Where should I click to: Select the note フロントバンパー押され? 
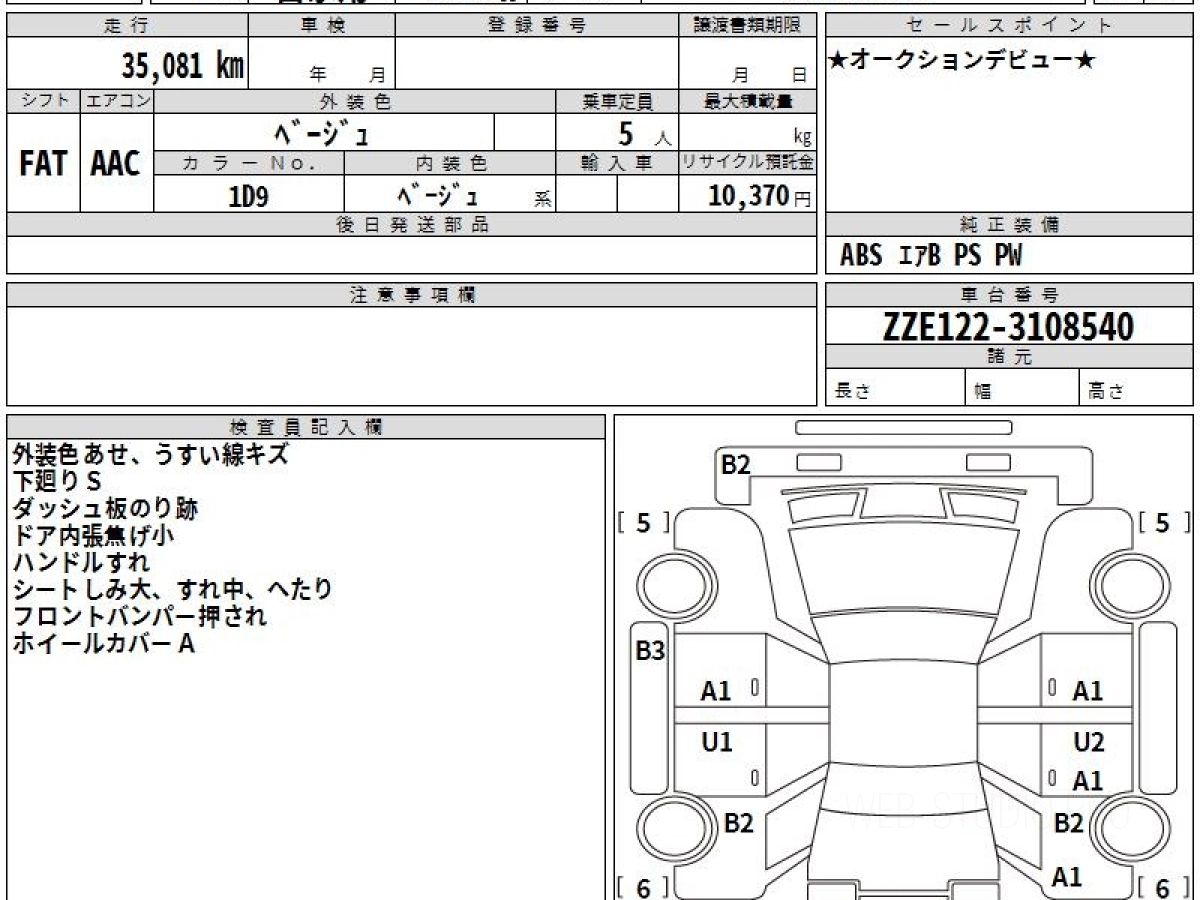pos(139,617)
